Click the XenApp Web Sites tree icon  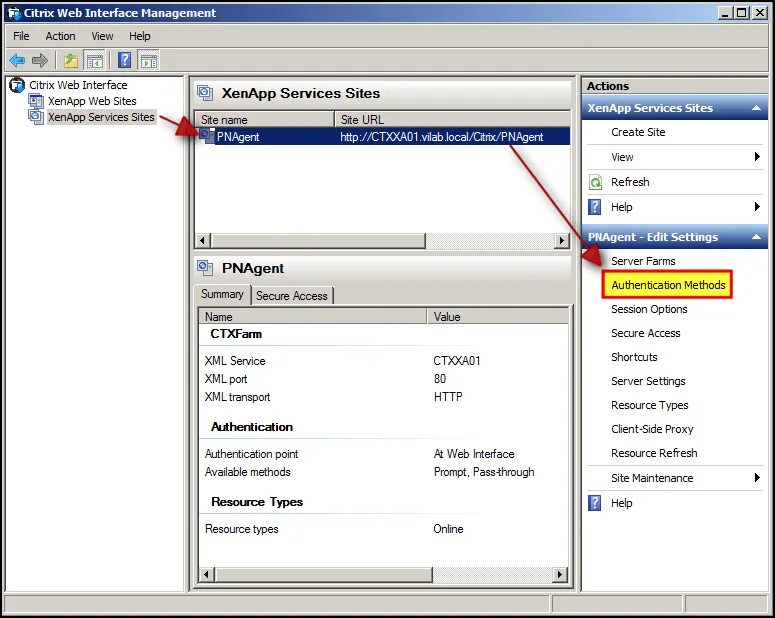point(36,101)
